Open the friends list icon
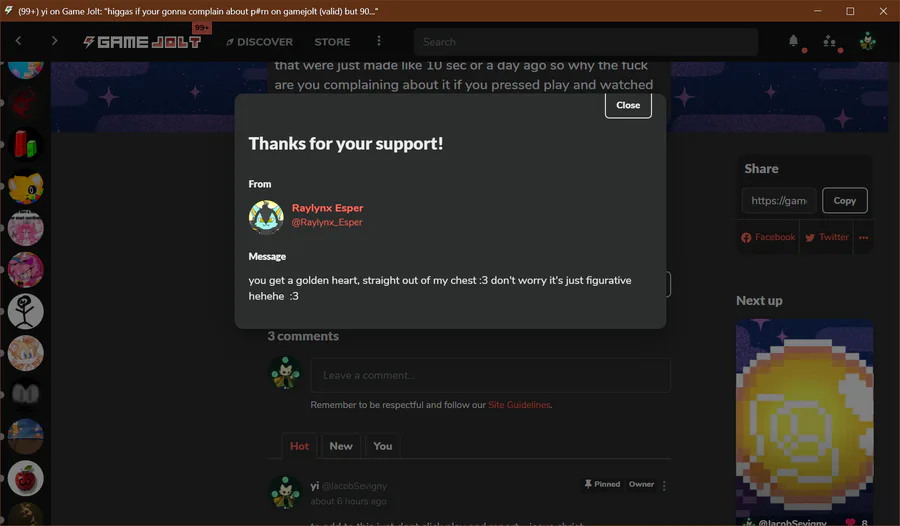This screenshot has height=526, width=900. click(x=829, y=41)
